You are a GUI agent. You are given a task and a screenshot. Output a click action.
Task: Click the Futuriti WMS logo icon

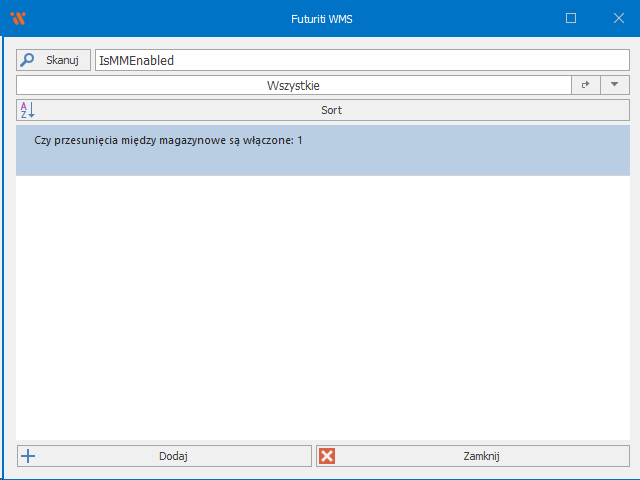pyautogui.click(x=17, y=18)
